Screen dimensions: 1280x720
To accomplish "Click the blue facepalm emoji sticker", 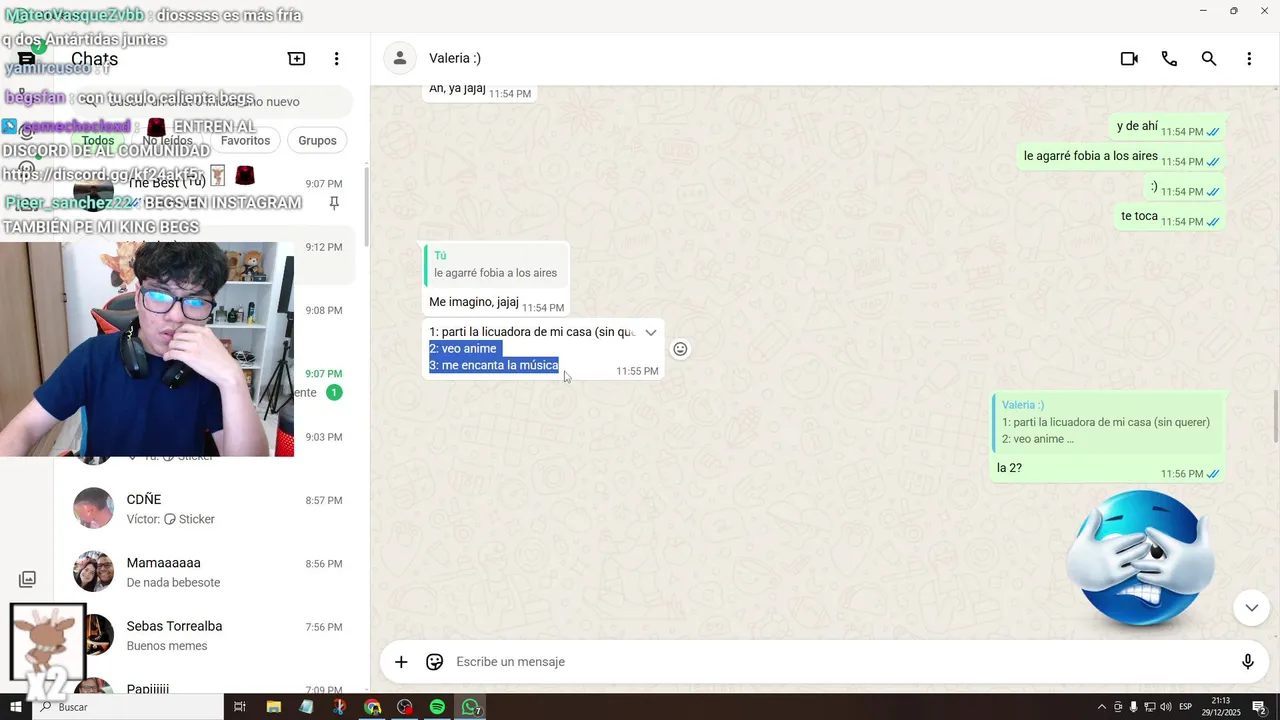I will coord(1140,559).
